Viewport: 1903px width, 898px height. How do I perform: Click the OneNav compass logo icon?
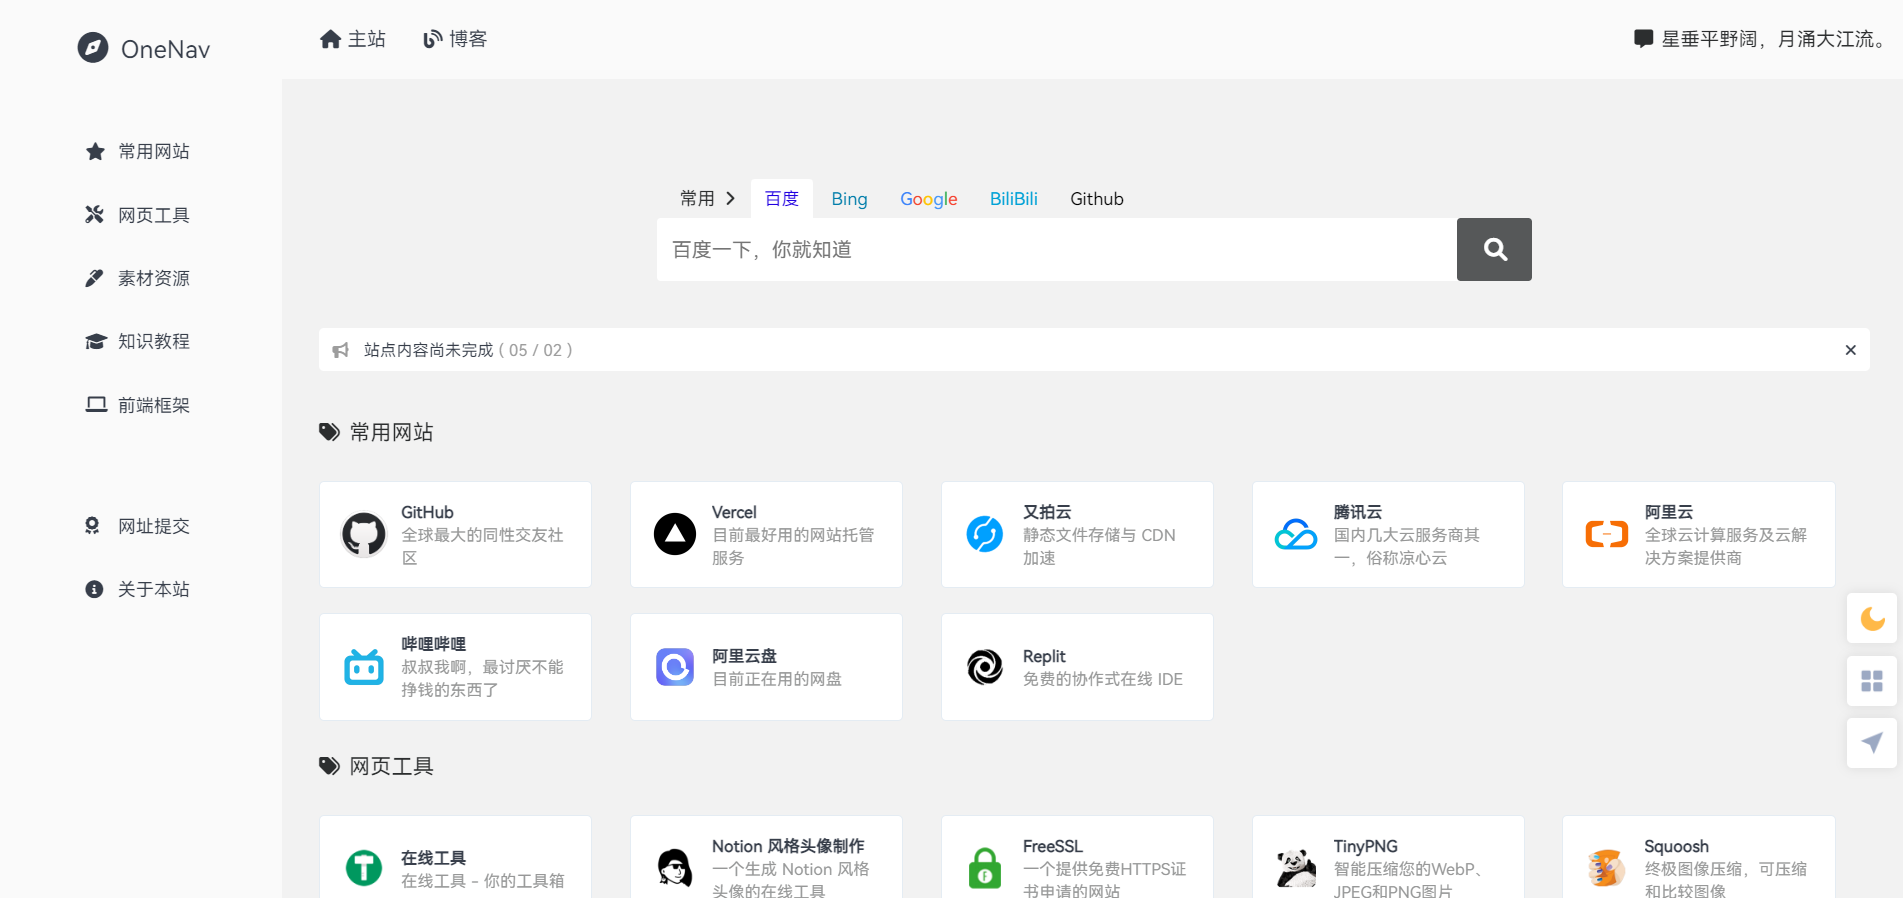click(x=93, y=48)
